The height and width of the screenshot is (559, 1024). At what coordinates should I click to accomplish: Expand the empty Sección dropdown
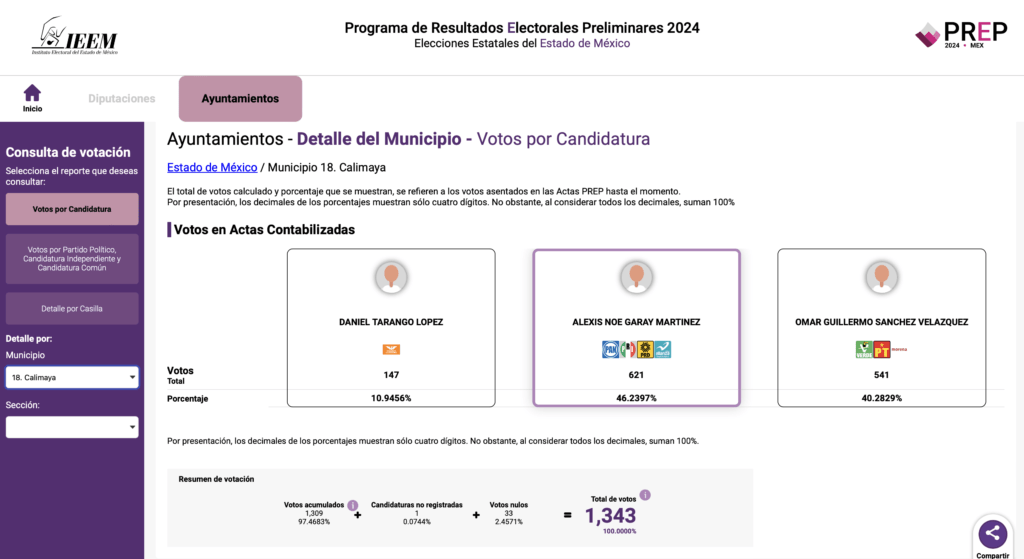[72, 427]
